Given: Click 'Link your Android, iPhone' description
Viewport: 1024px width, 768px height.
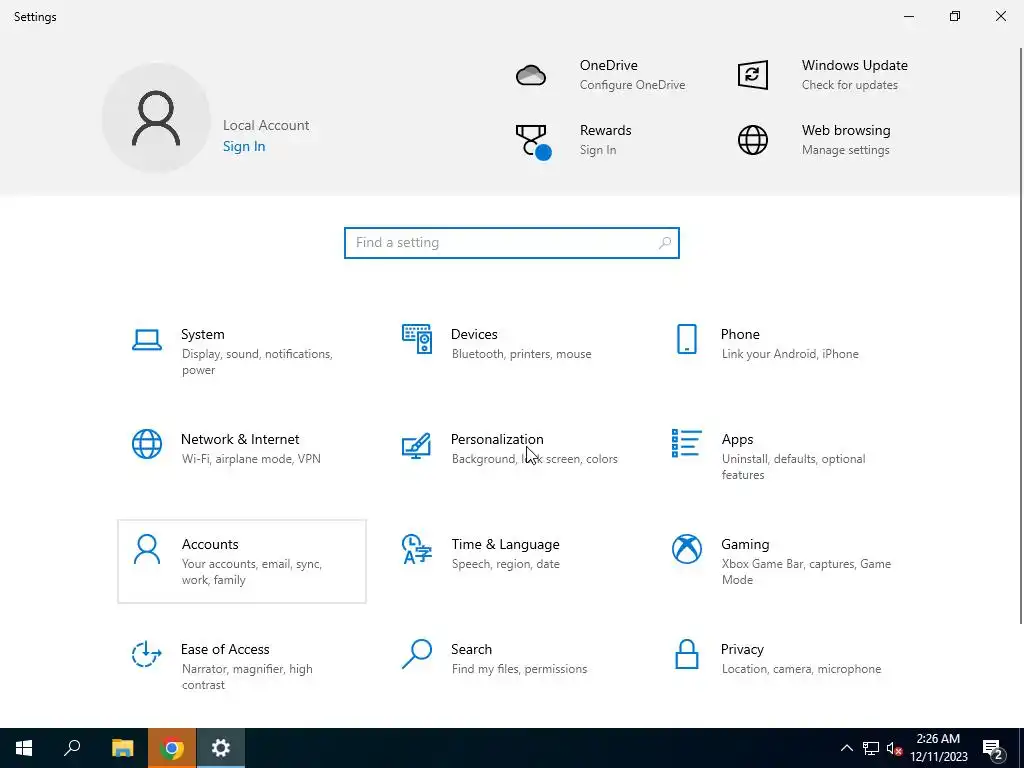Looking at the screenshot, I should pyautogui.click(x=790, y=354).
